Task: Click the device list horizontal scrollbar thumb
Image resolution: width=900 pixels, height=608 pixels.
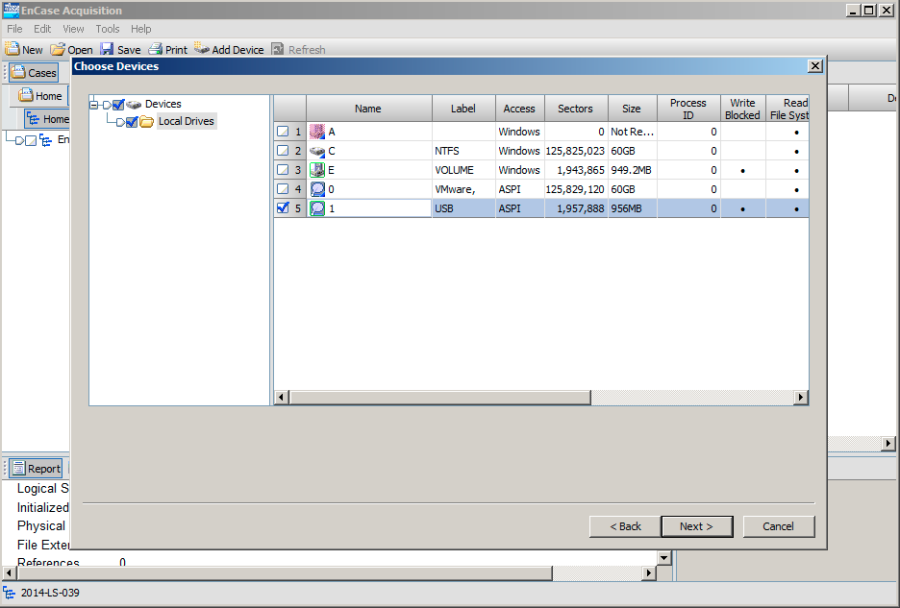Action: (440, 397)
